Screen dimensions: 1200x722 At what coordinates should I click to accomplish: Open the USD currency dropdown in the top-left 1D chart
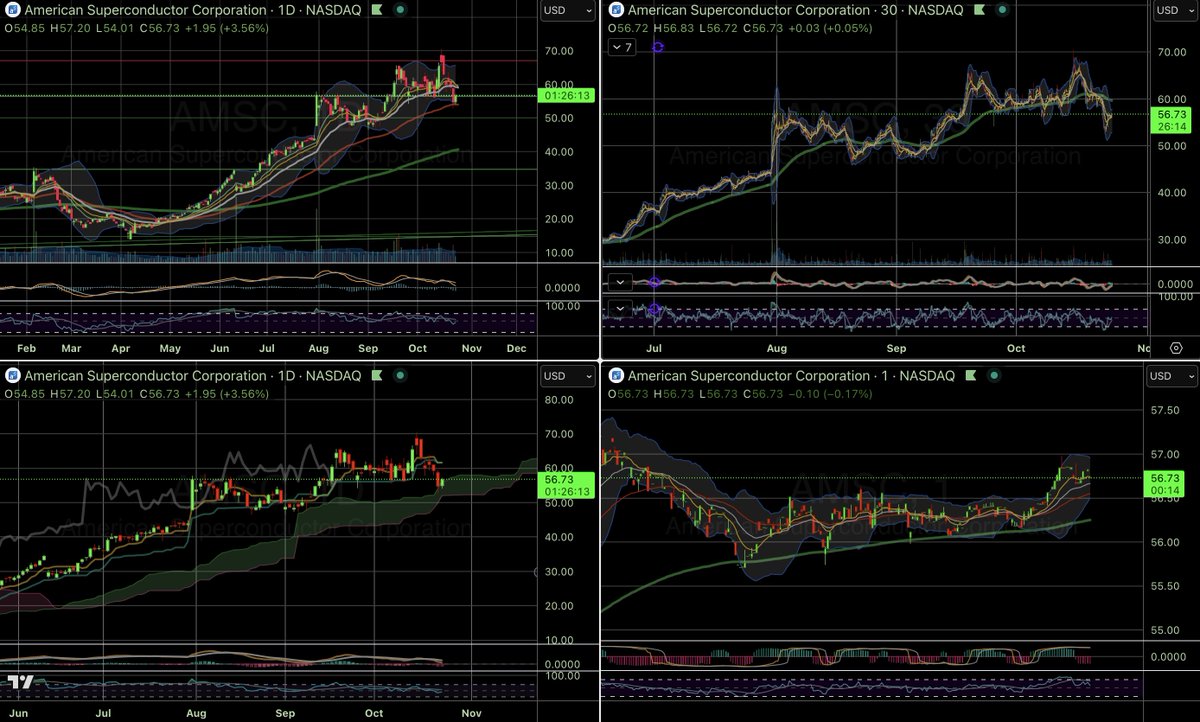click(567, 11)
